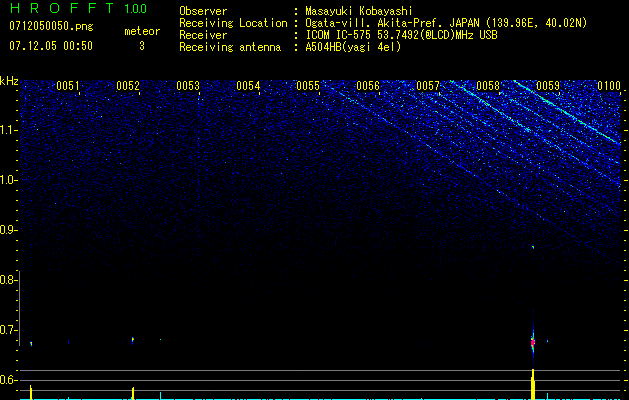Click the 0057 time marker

click(x=428, y=86)
